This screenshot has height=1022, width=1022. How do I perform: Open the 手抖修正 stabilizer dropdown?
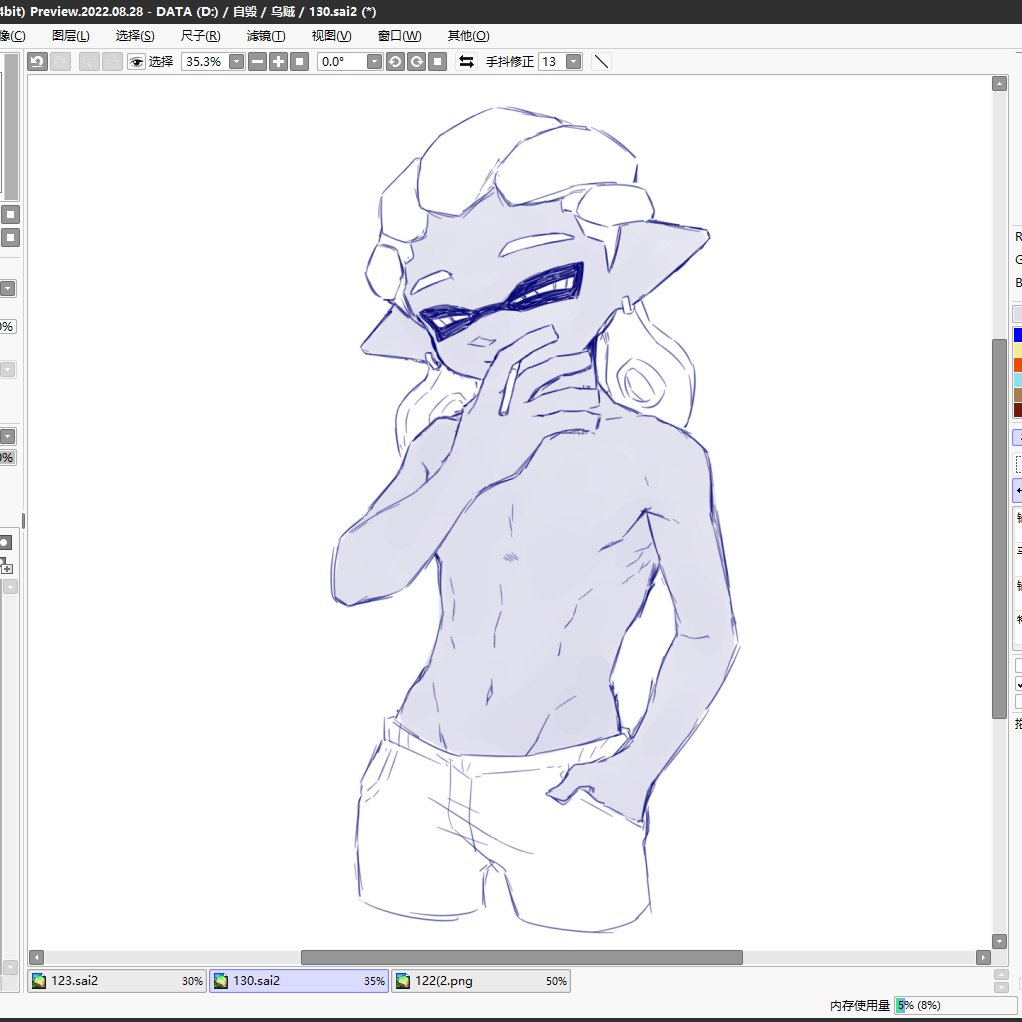[574, 61]
